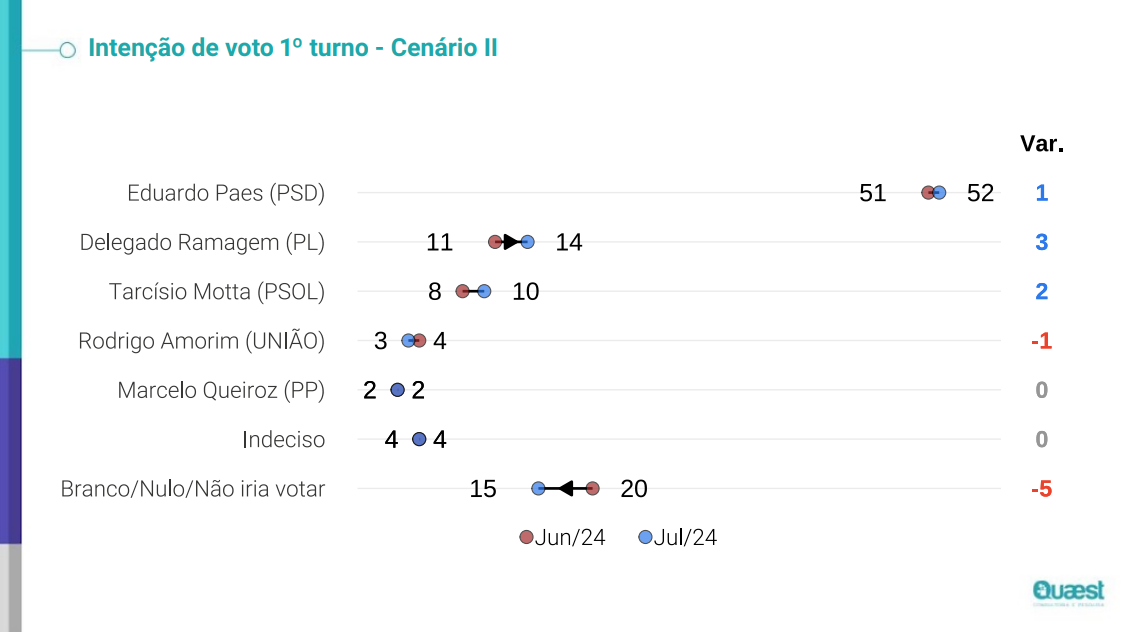Click the circle bullet beside the title
The height and width of the screenshot is (632, 1126).
pyautogui.click(x=68, y=49)
